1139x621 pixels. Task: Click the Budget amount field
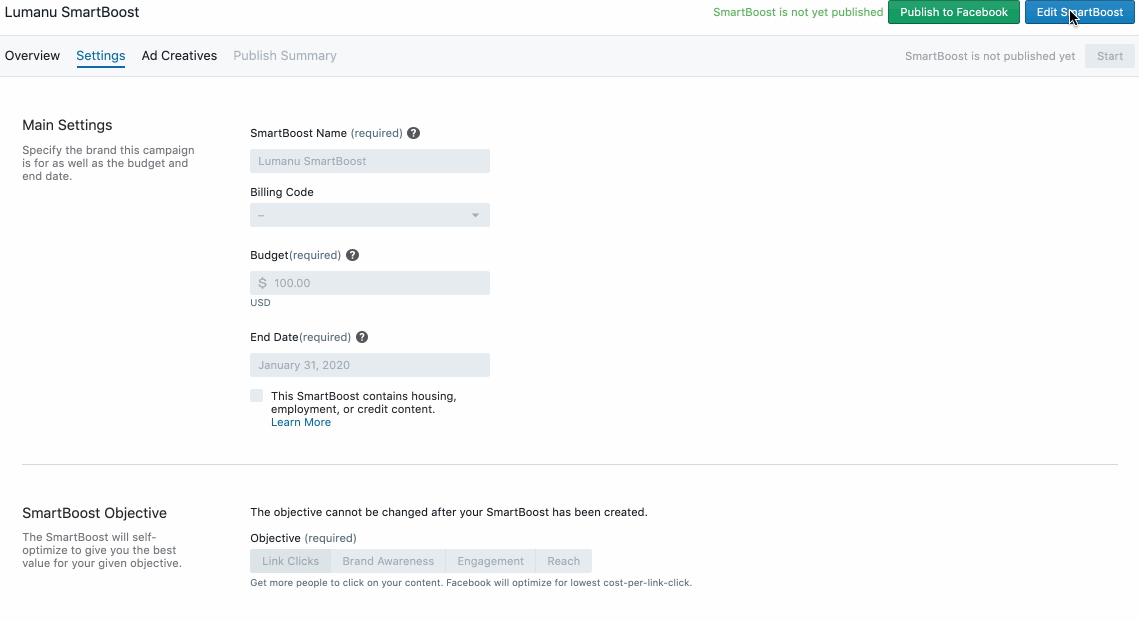[x=370, y=283]
